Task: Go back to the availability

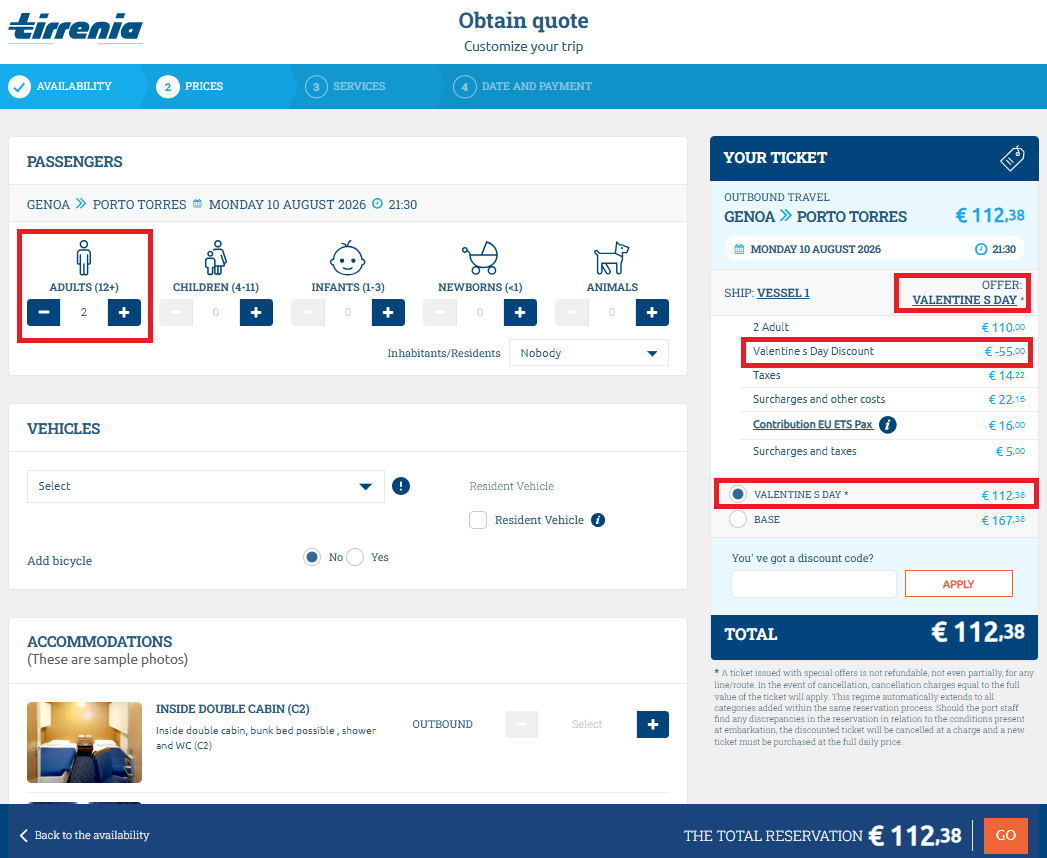Action: pyautogui.click(x=84, y=835)
